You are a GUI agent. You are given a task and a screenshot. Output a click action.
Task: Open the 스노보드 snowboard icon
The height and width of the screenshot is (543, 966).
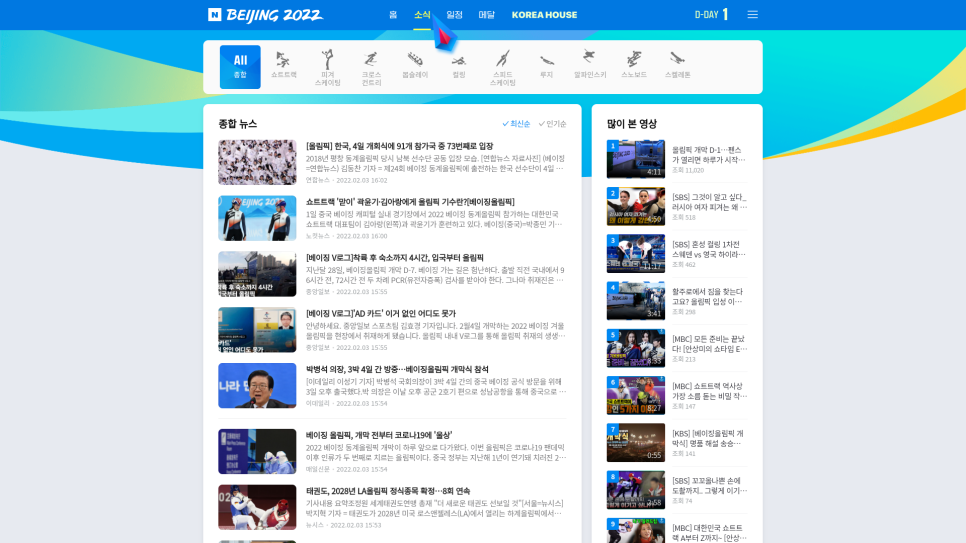click(633, 65)
